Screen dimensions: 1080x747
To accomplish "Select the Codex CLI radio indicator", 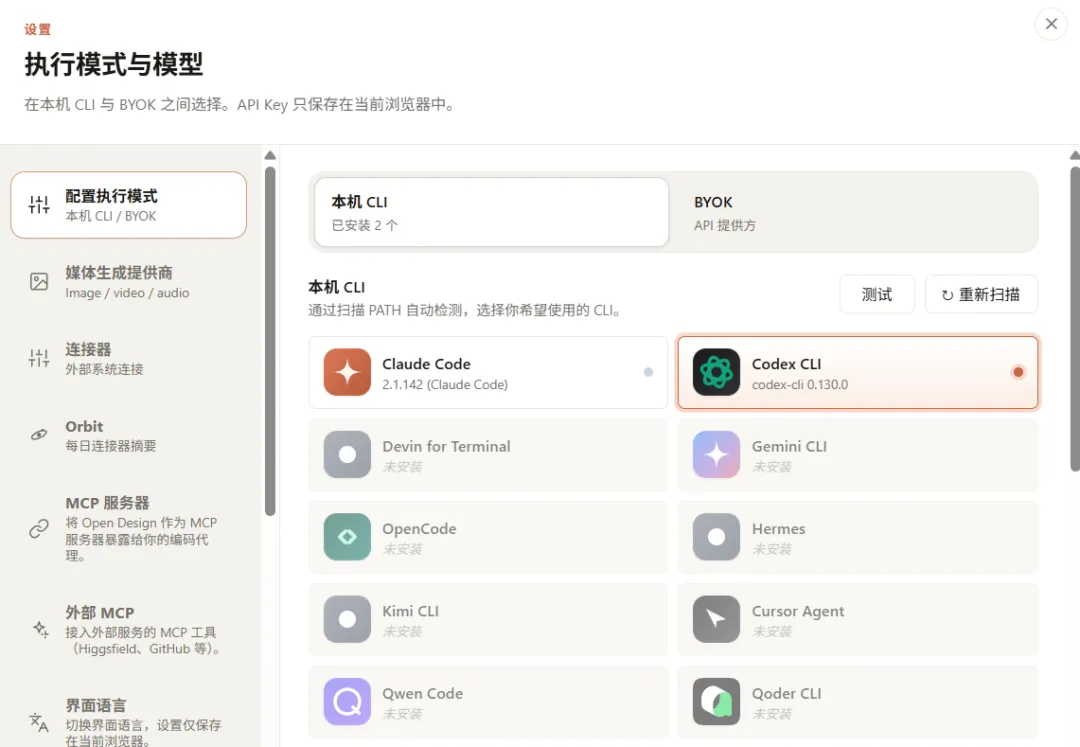I will coord(1018,372).
